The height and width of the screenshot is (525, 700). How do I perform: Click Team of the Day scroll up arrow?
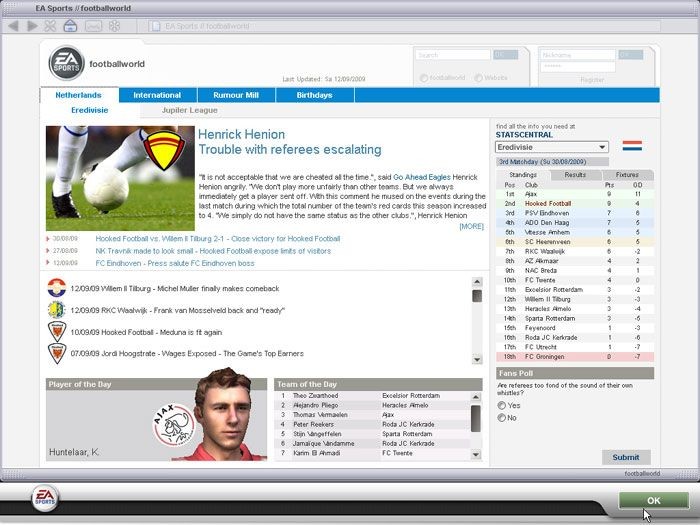coord(476,397)
